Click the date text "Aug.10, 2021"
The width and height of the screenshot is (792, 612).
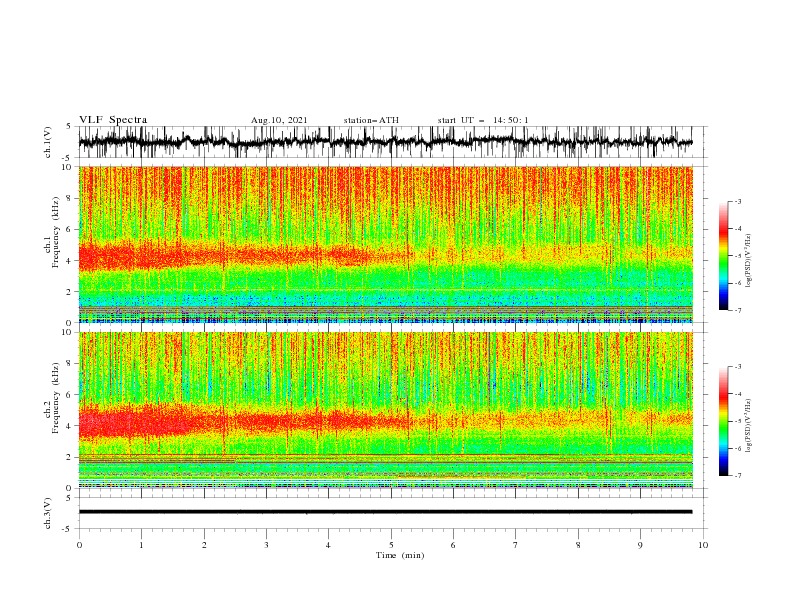pos(279,120)
